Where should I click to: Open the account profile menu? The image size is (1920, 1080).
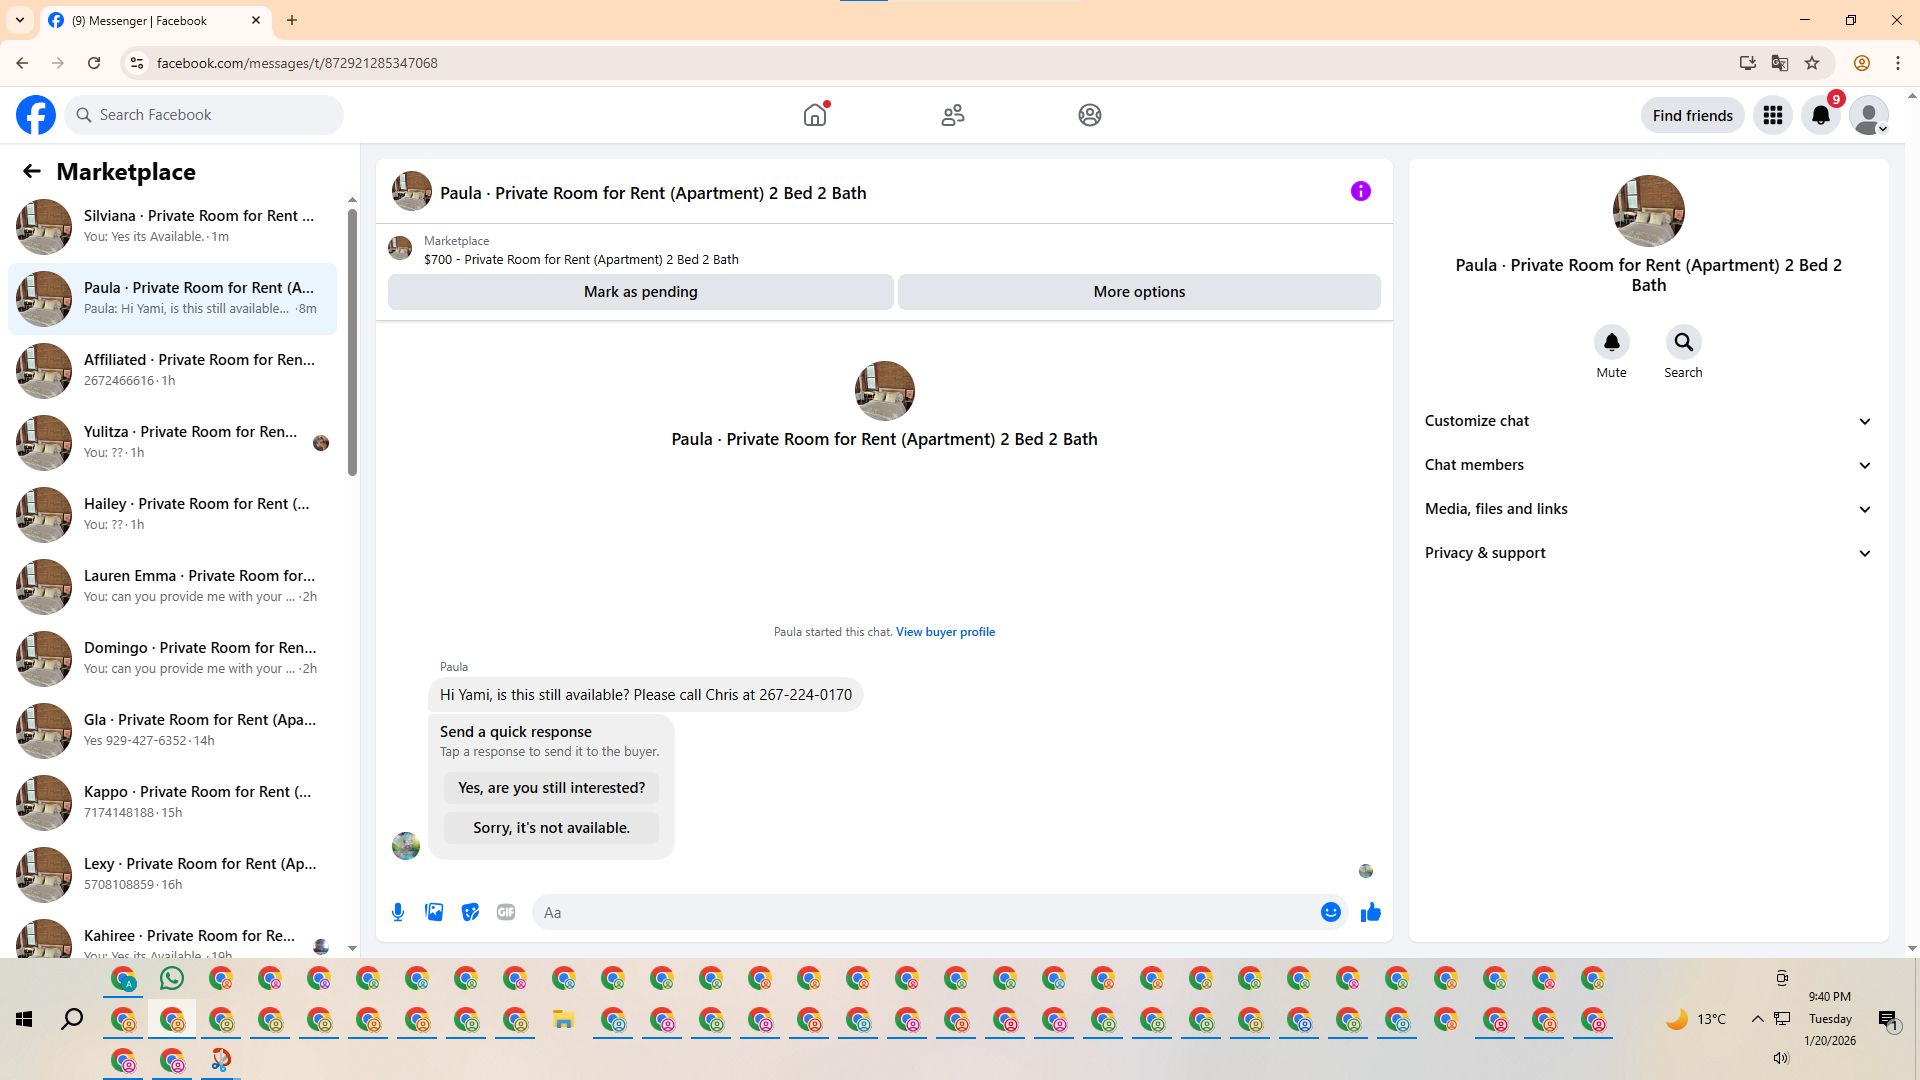point(1869,115)
